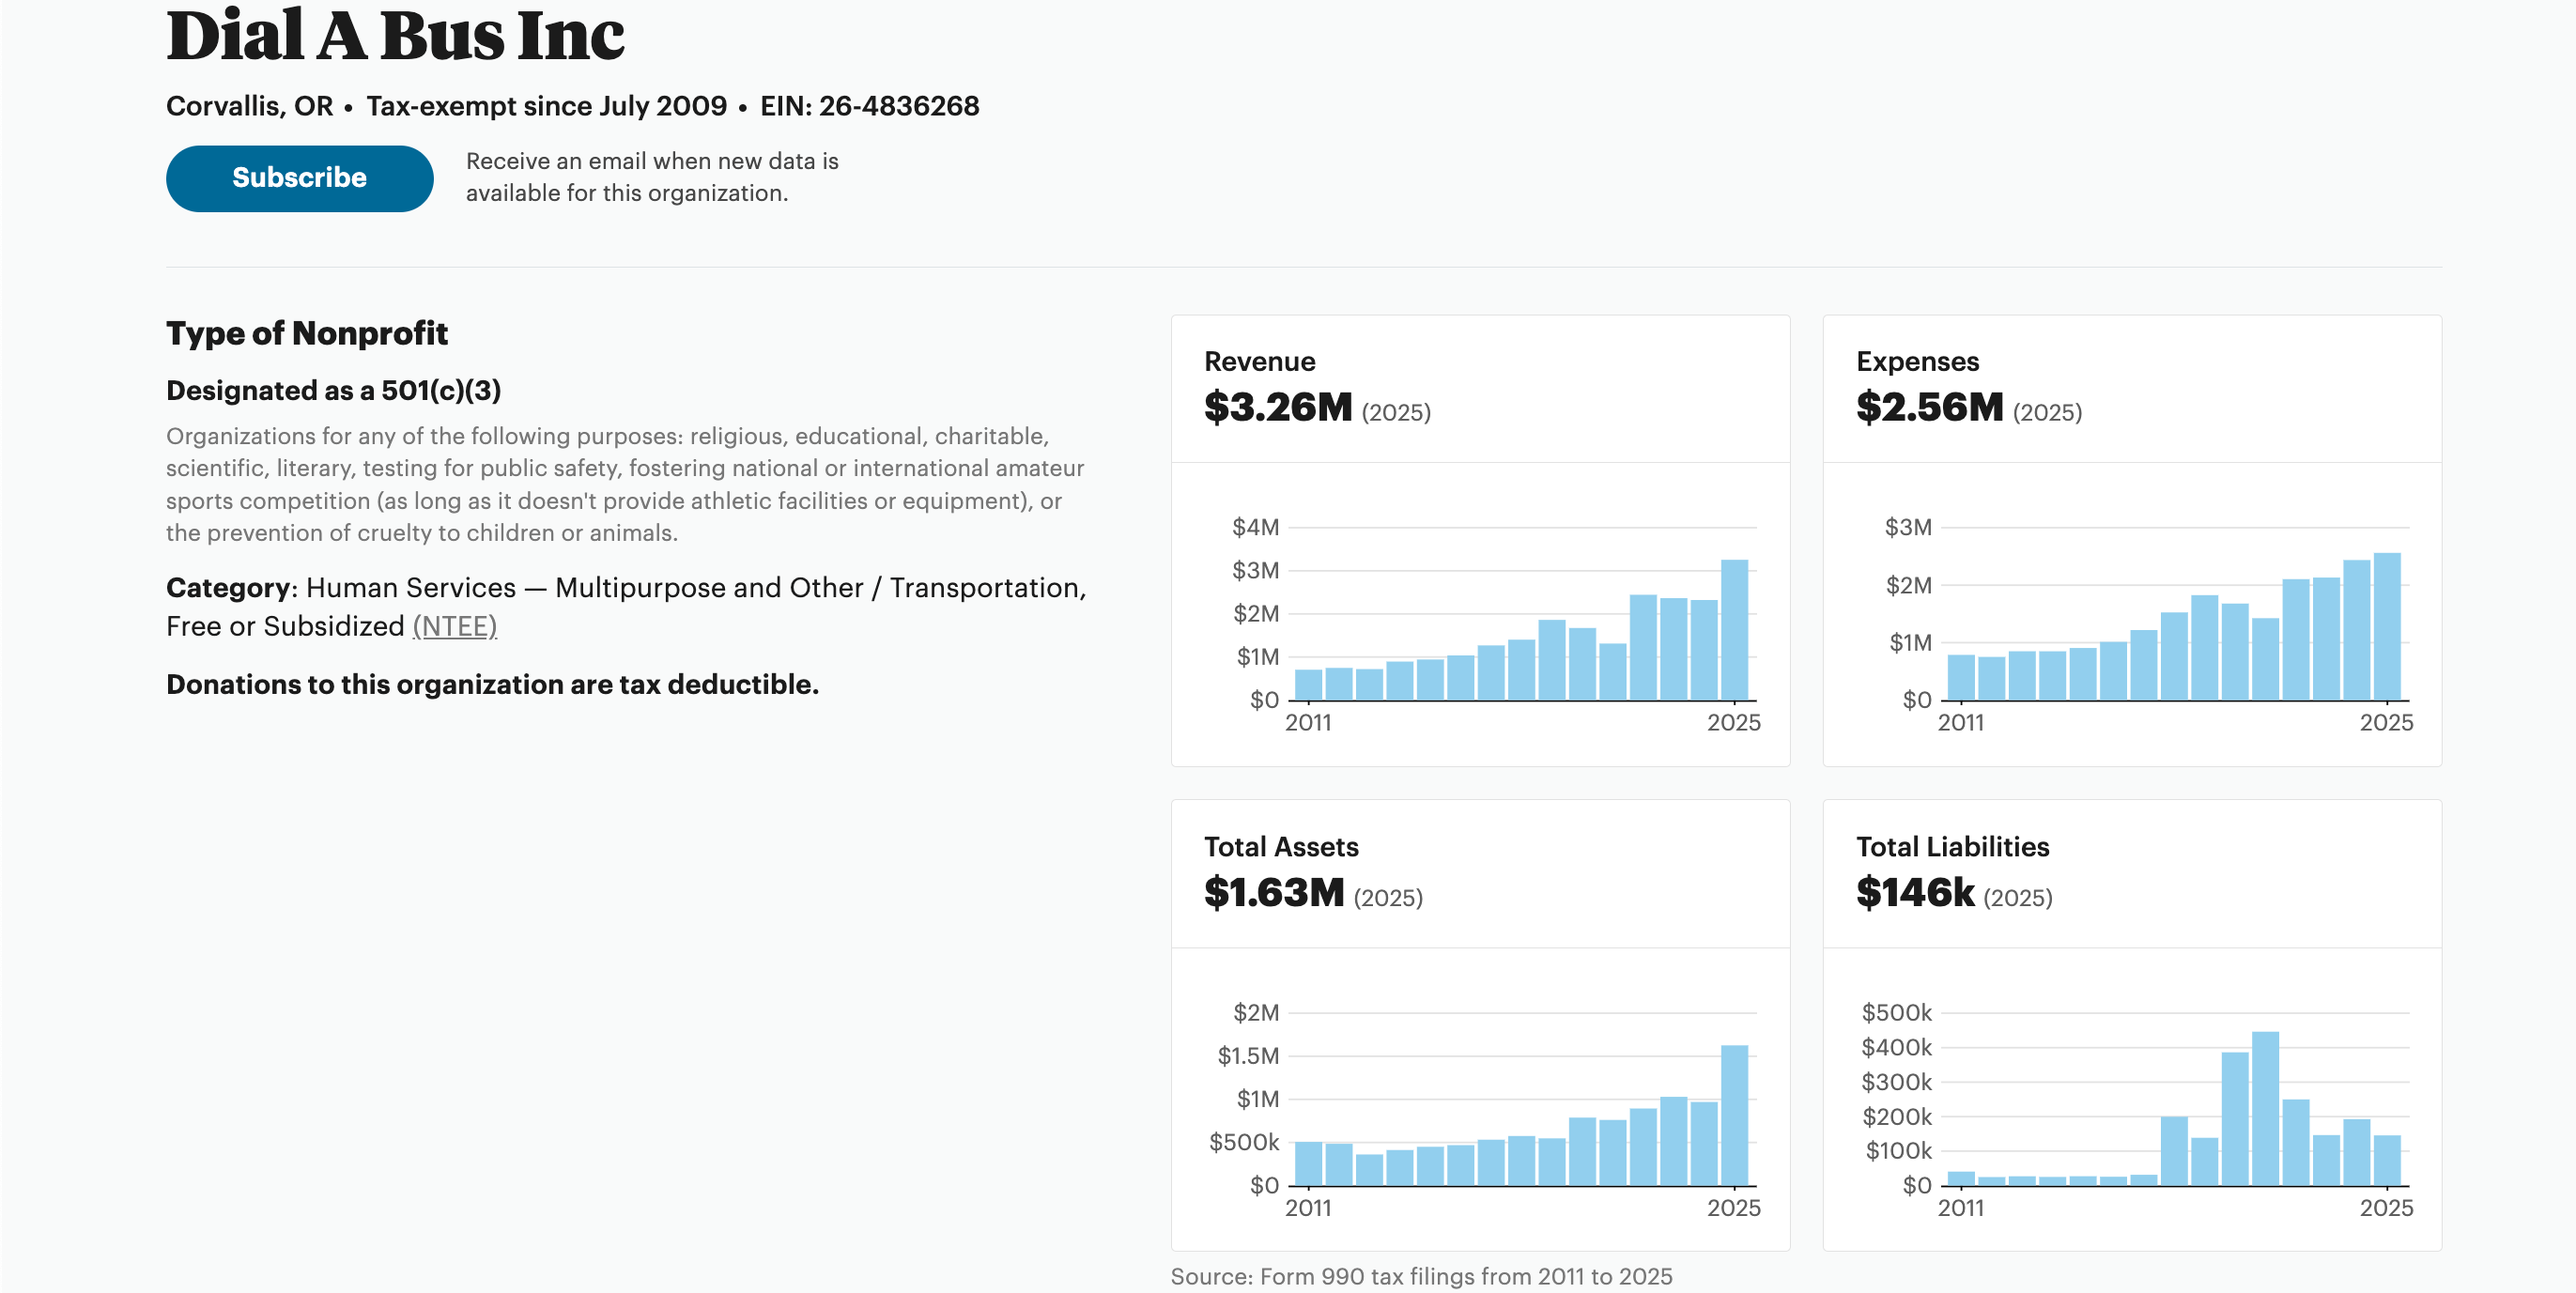Screen dimensions: 2576x1293
Task: Click the Total Liabilities $146k figure
Action: pyautogui.click(x=1914, y=892)
